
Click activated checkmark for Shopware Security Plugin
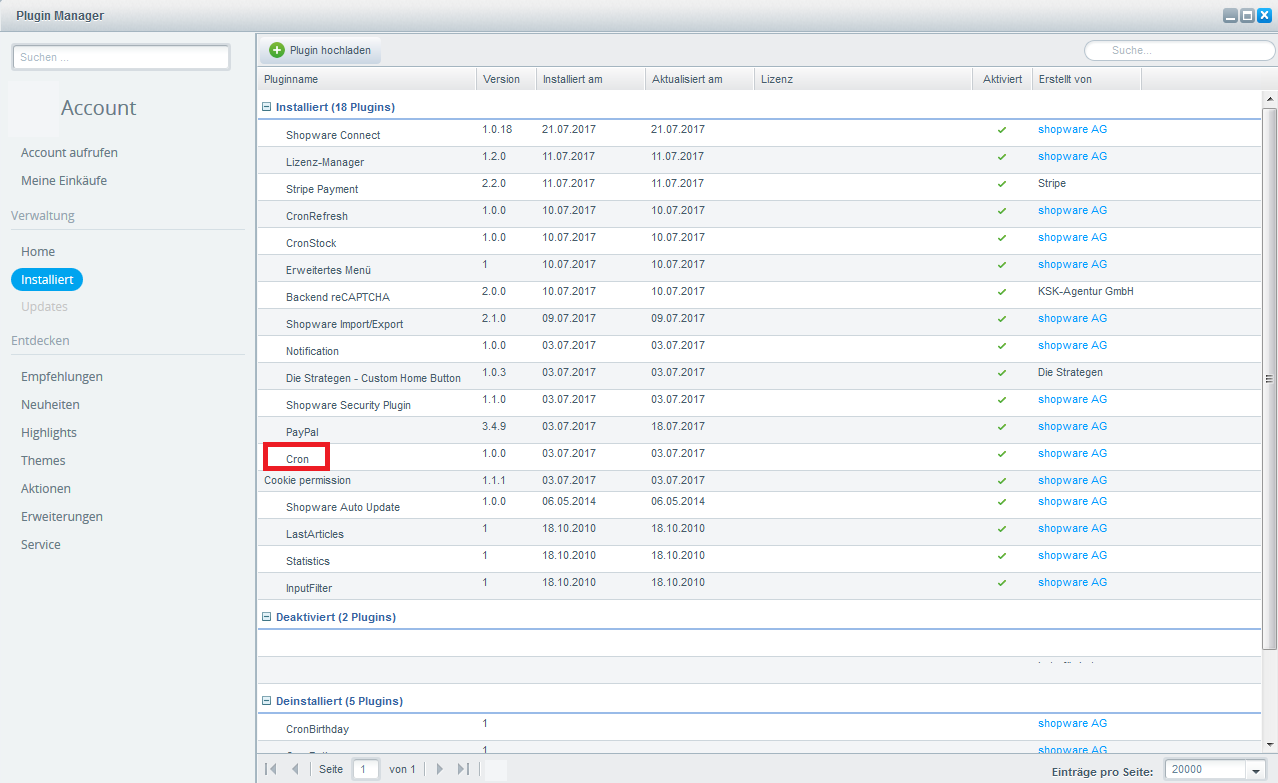[x=1002, y=400]
